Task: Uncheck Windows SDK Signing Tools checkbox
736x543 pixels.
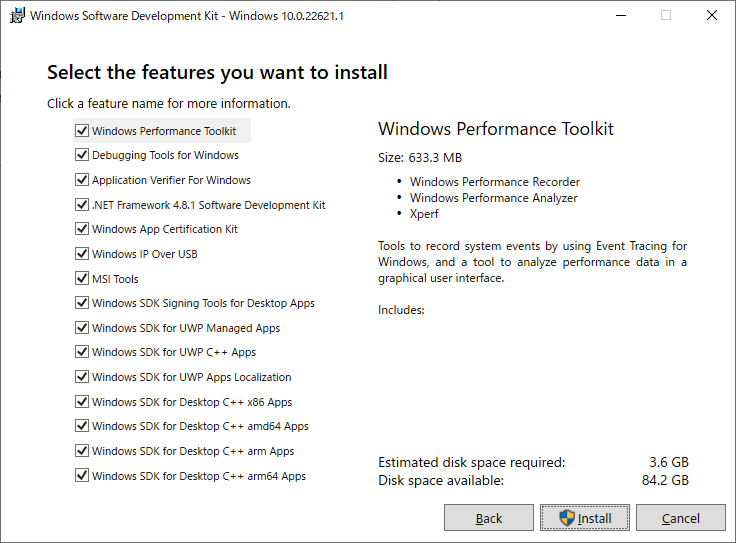Action: coord(82,303)
